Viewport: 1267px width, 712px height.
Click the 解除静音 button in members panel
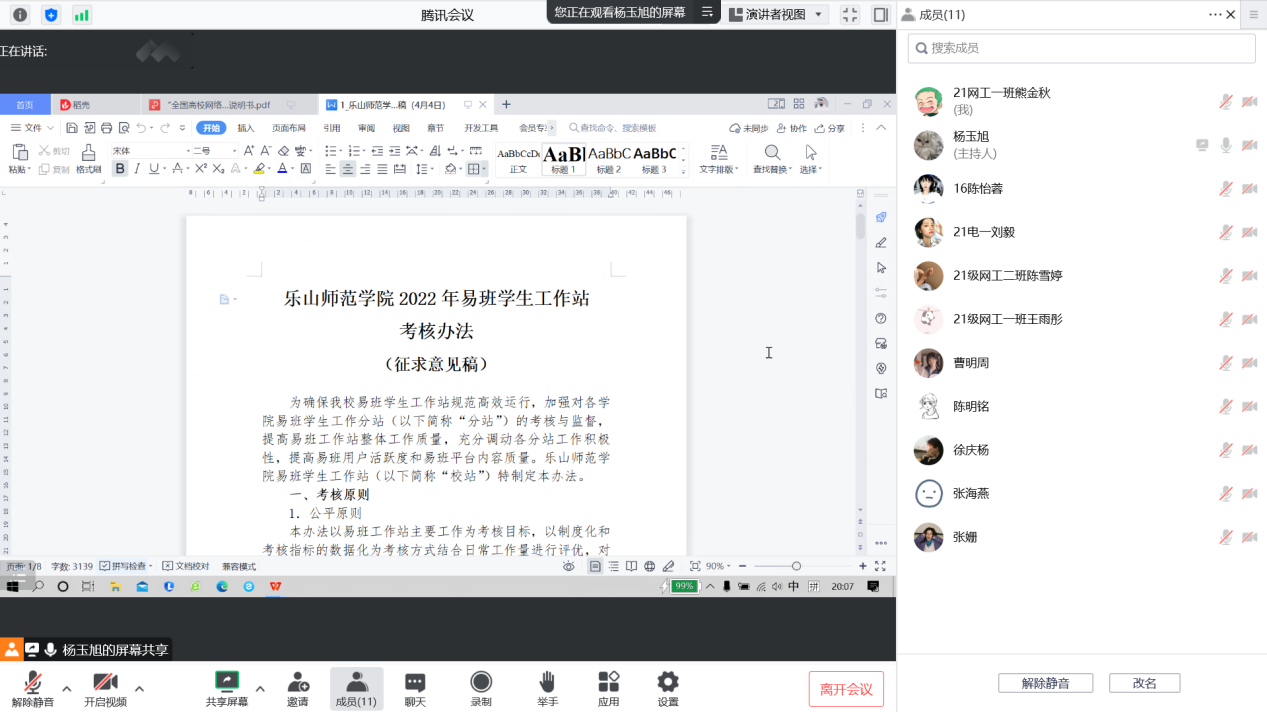pyautogui.click(x=1045, y=683)
